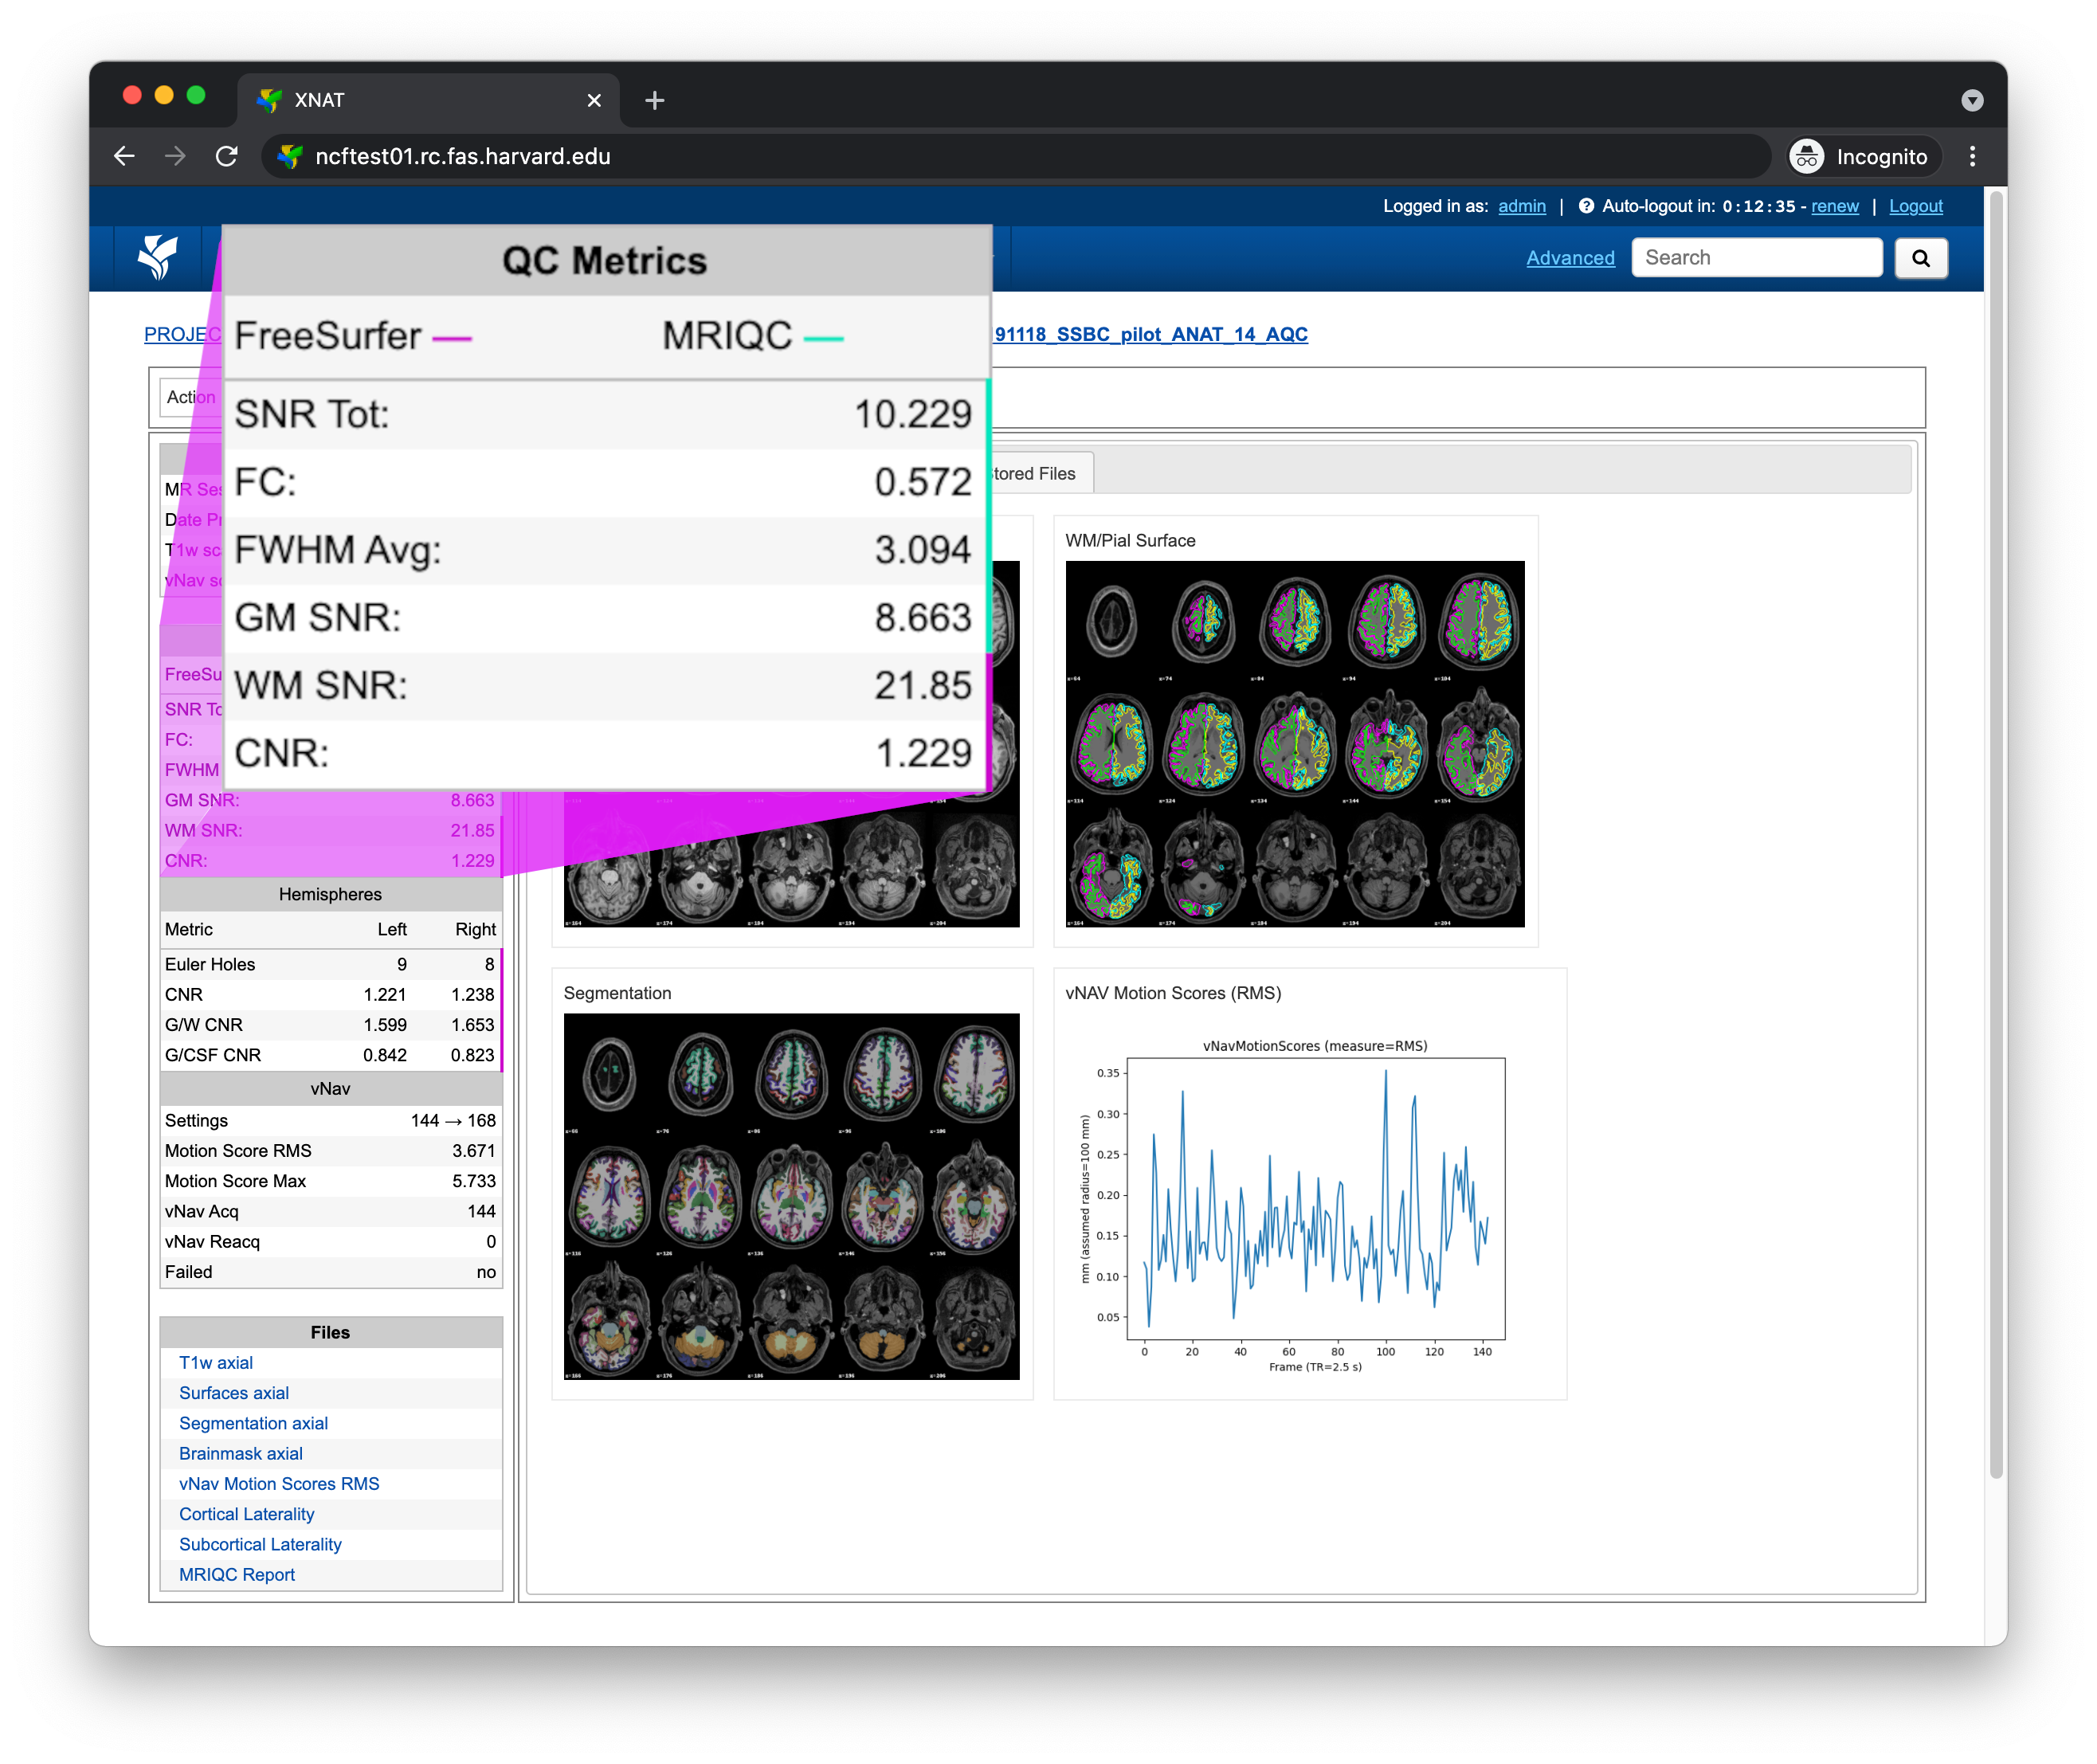2097x1764 pixels.
Task: Click the enlarged FC value 0.572
Action: point(923,482)
